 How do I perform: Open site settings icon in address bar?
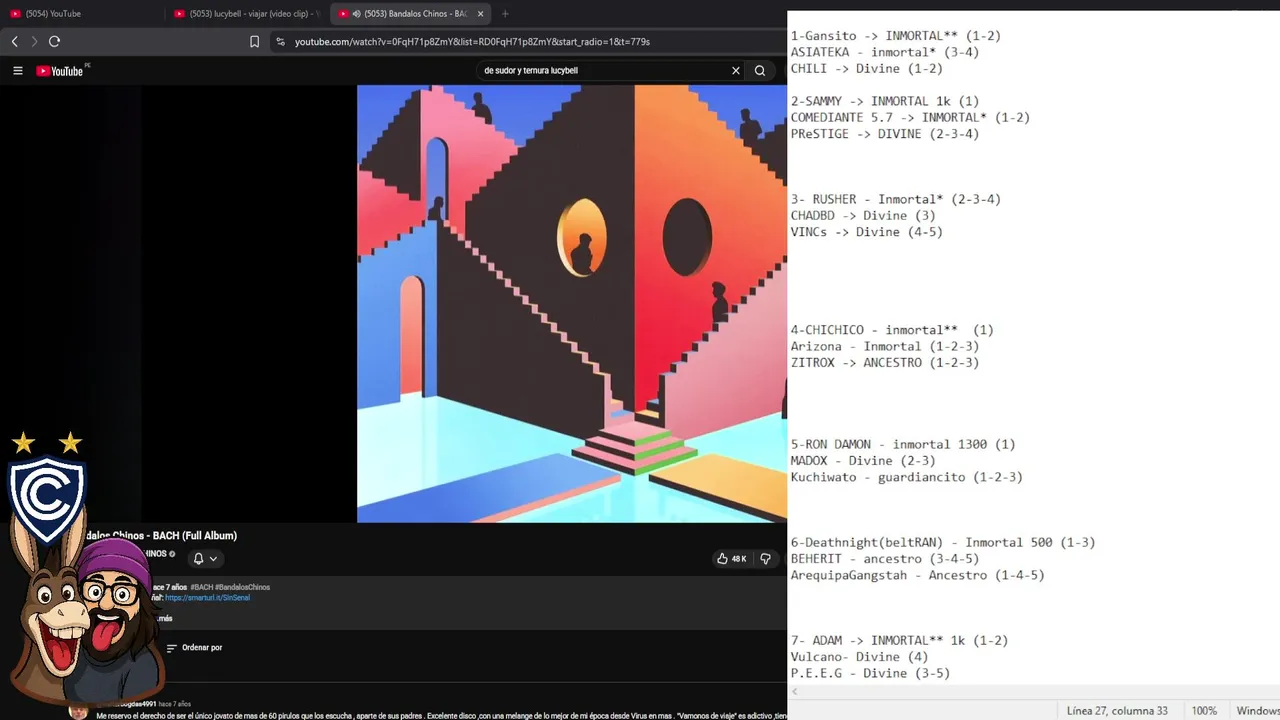280,41
